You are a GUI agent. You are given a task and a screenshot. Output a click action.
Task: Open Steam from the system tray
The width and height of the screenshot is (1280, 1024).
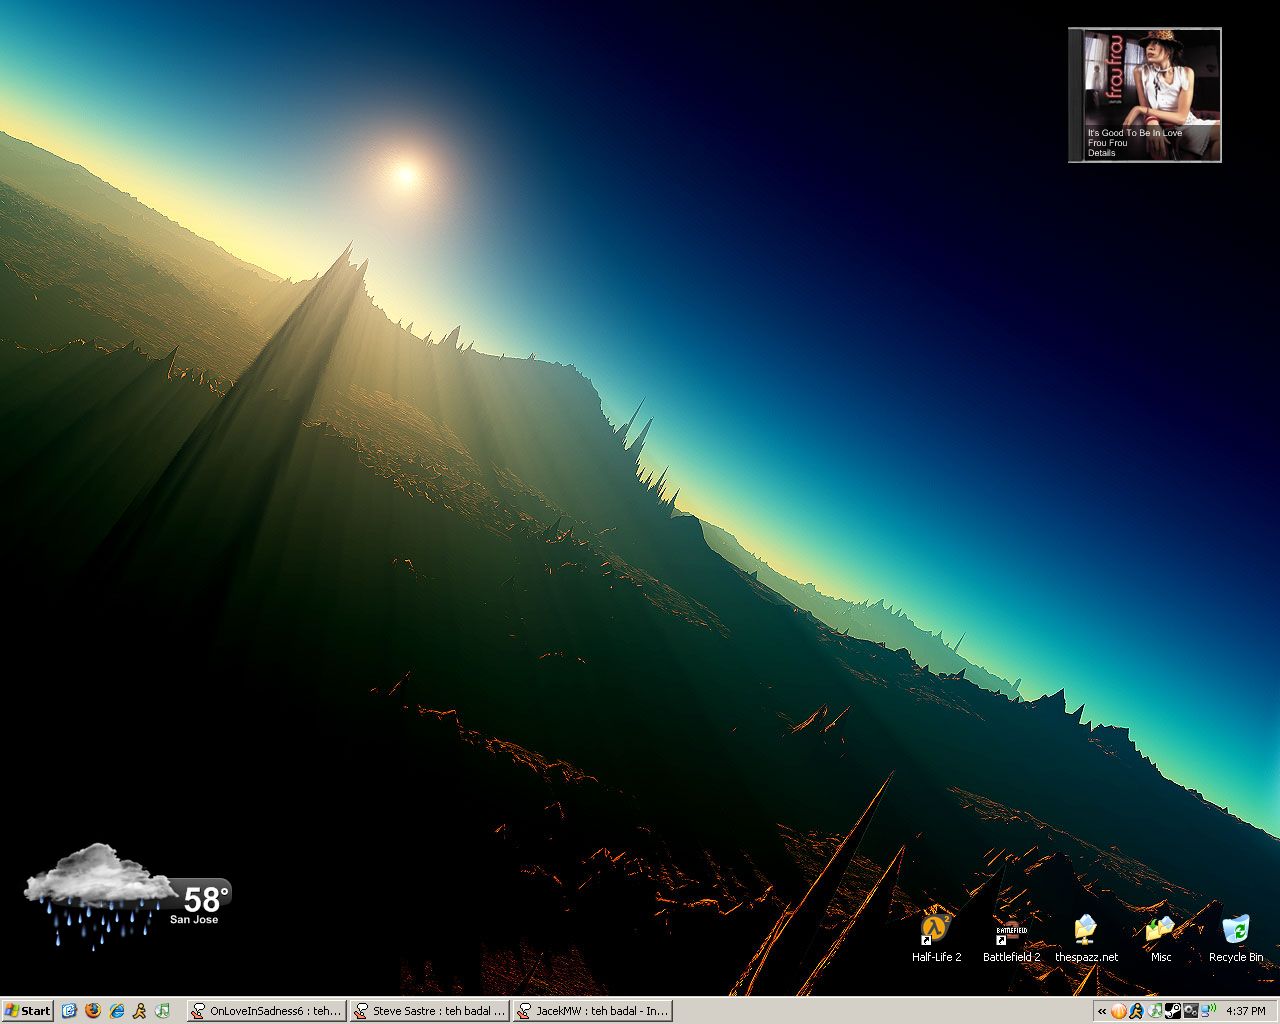tap(1173, 1011)
